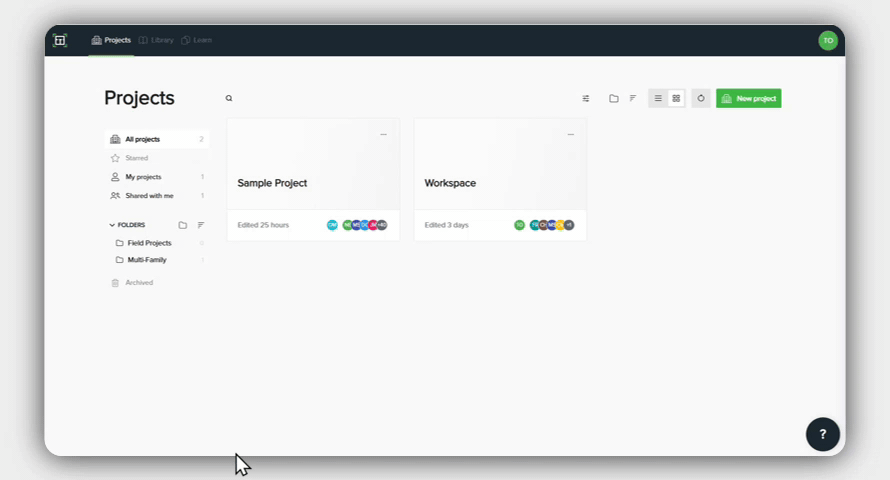
Task: Switch to grid view
Action: click(676, 99)
